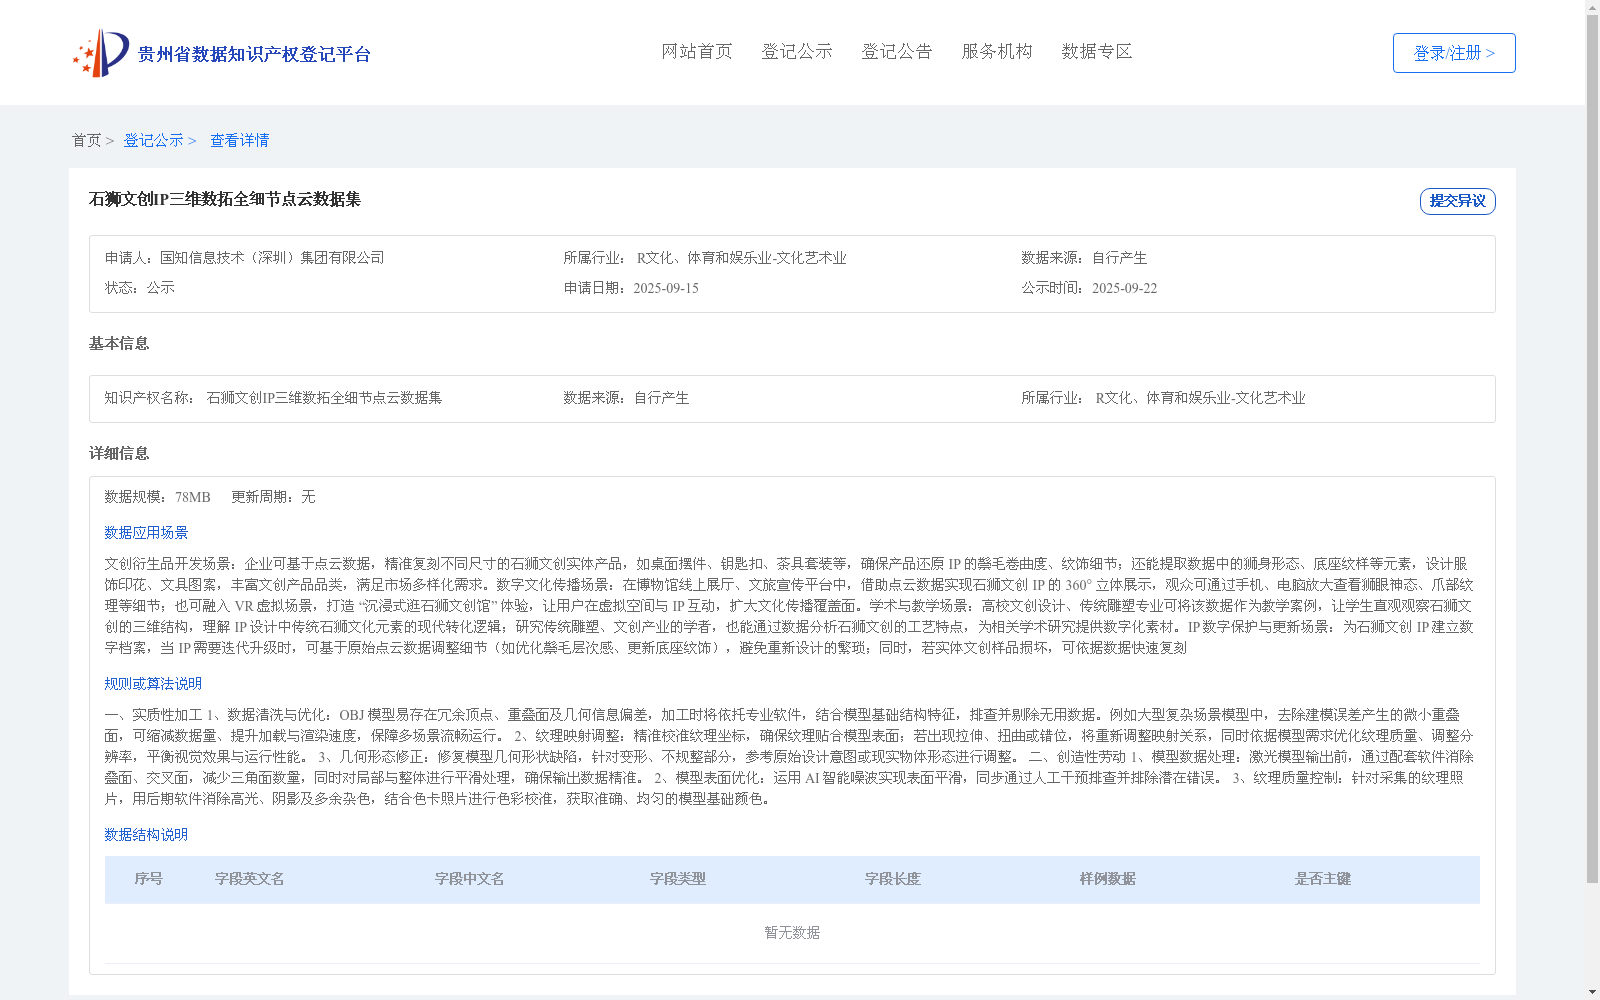Click the data size value 78MB
1600x1000 pixels.
click(193, 497)
